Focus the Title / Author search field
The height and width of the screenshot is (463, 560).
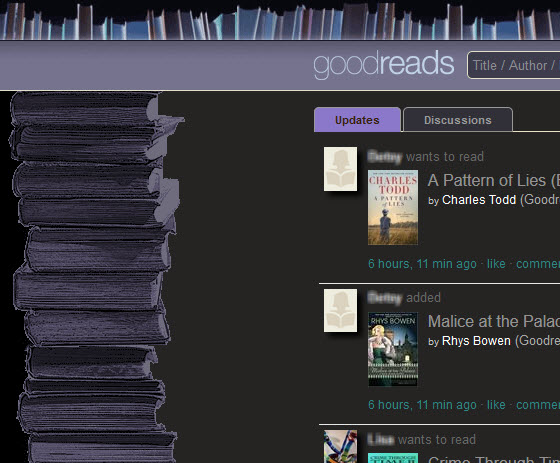click(x=514, y=65)
